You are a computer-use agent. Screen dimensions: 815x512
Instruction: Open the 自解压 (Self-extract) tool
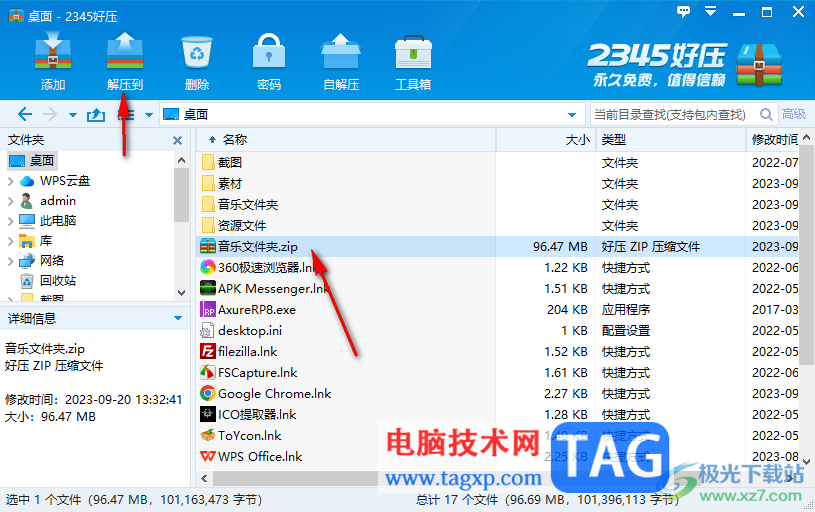click(341, 51)
